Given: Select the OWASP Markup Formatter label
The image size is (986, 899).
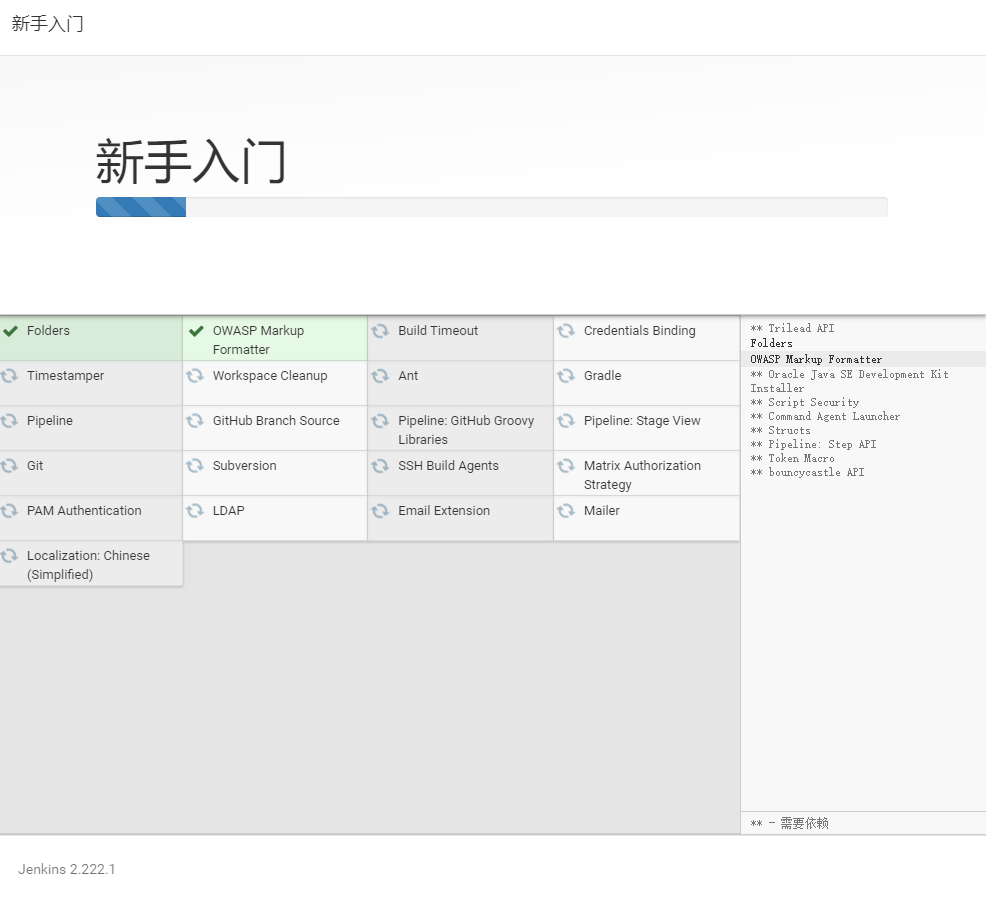Looking at the screenshot, I should pos(258,340).
